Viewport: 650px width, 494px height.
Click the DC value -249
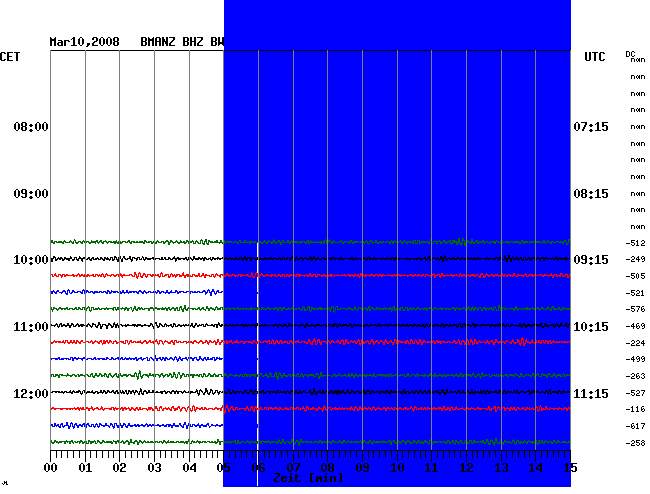coord(635,259)
